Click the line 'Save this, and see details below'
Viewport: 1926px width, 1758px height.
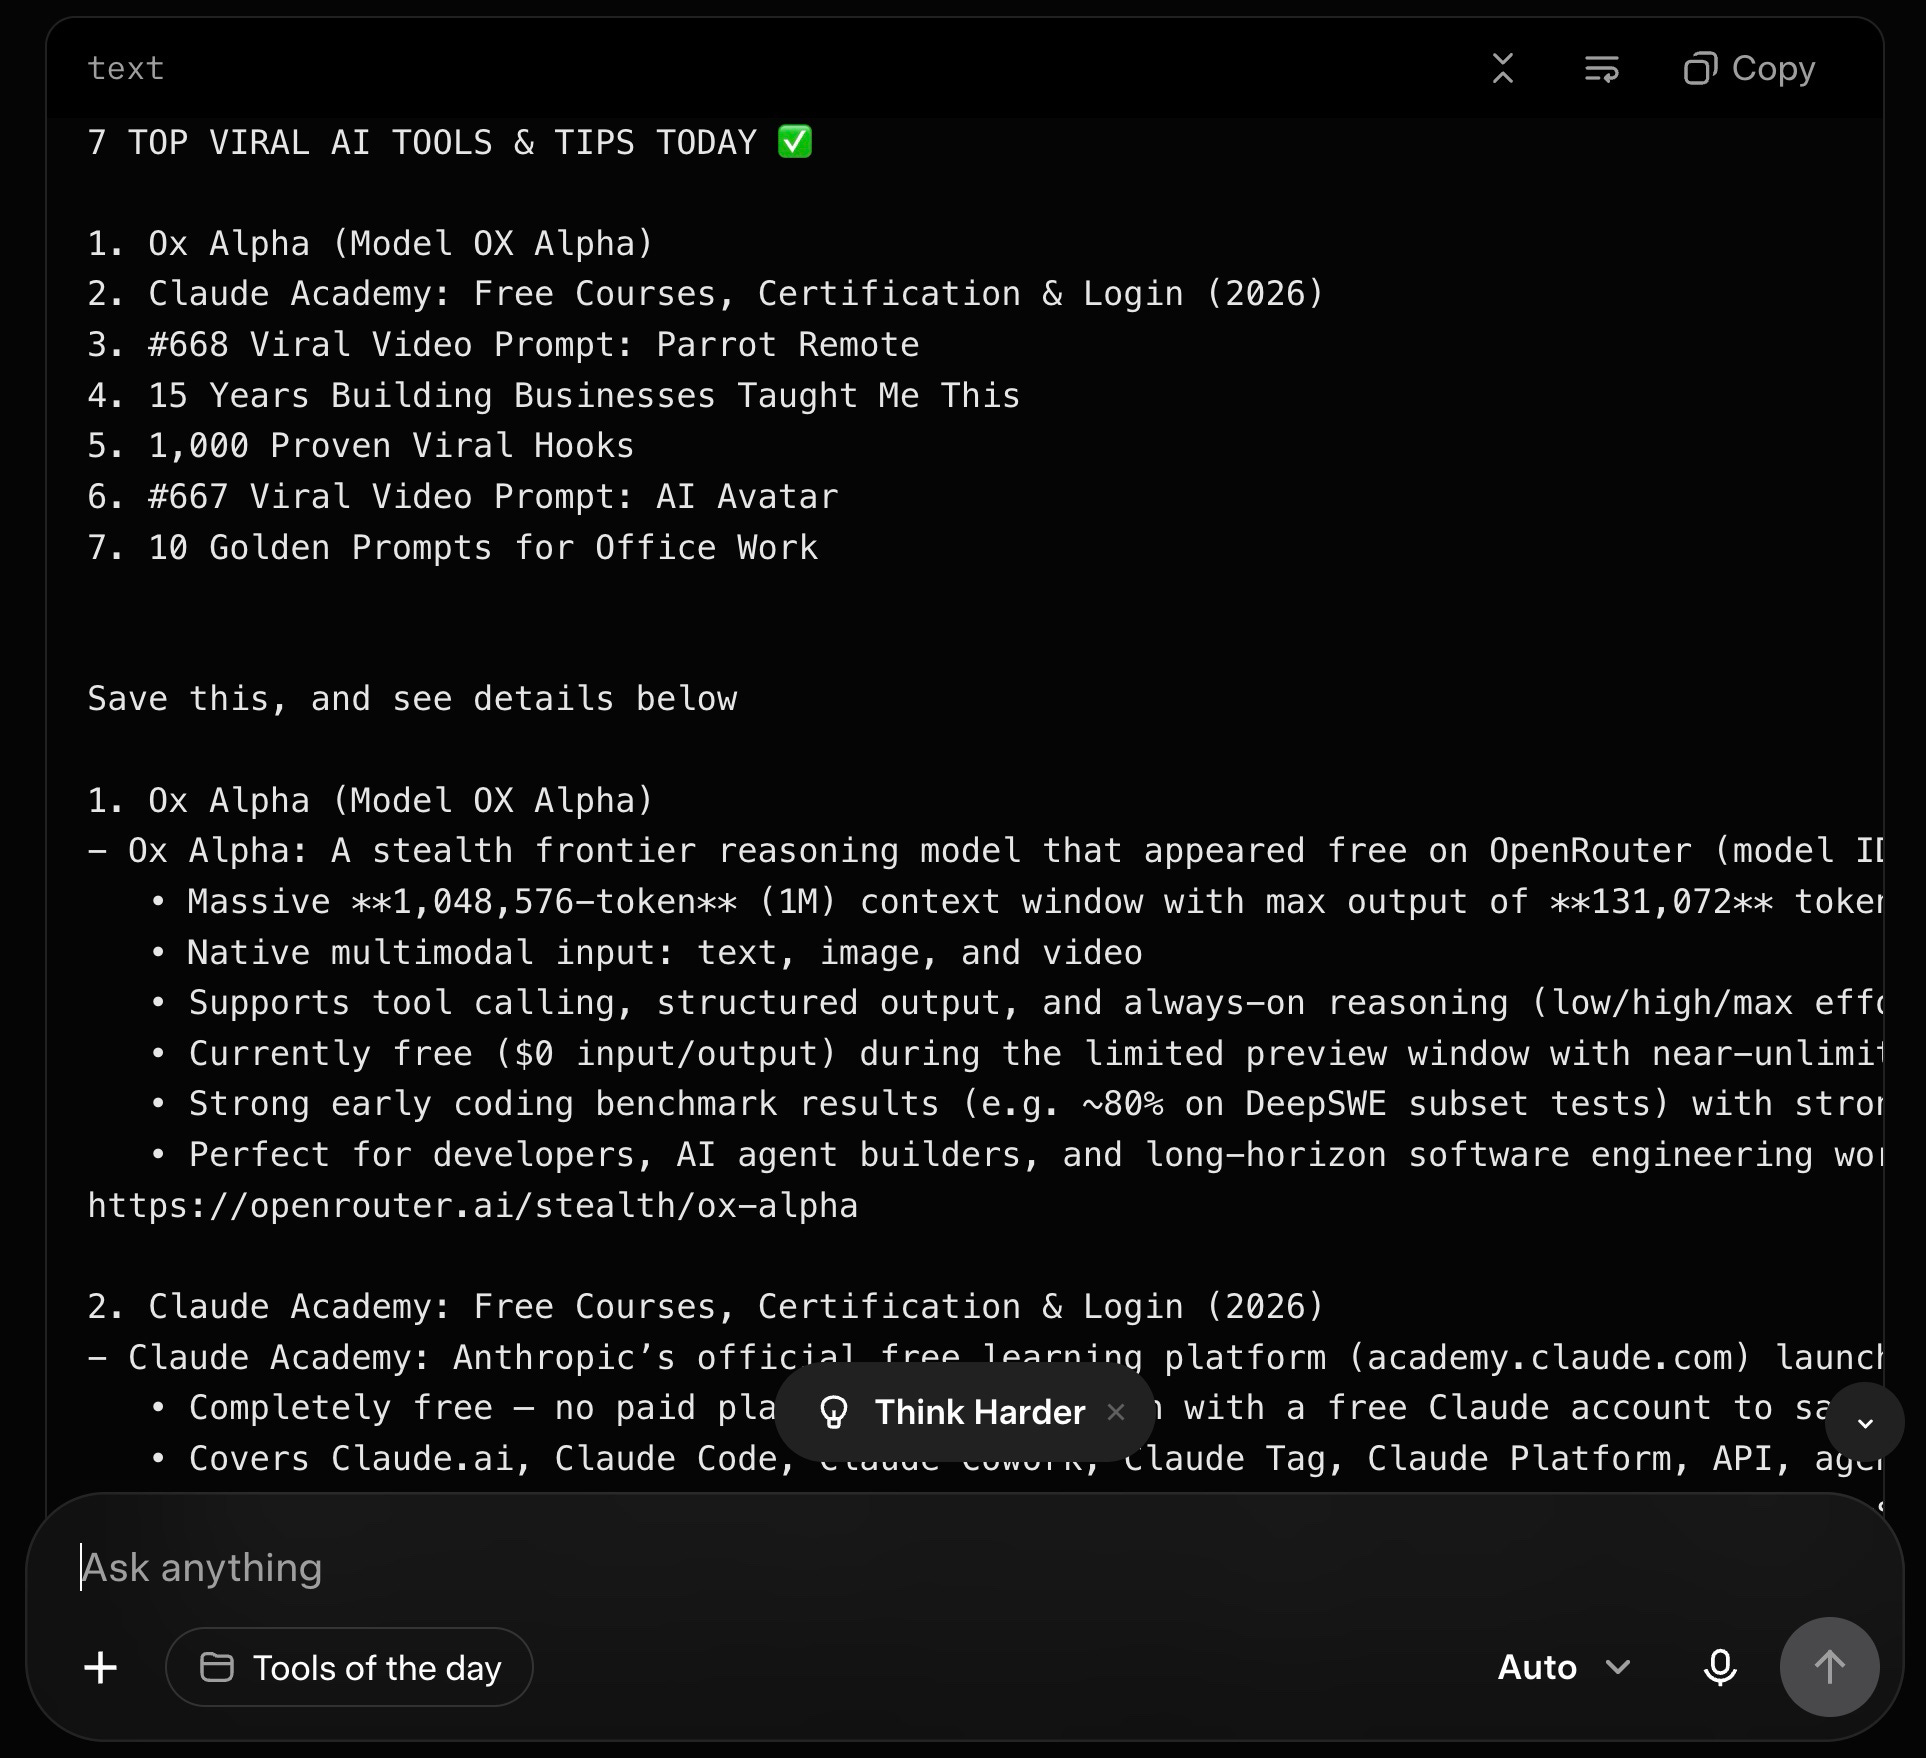click(x=412, y=699)
